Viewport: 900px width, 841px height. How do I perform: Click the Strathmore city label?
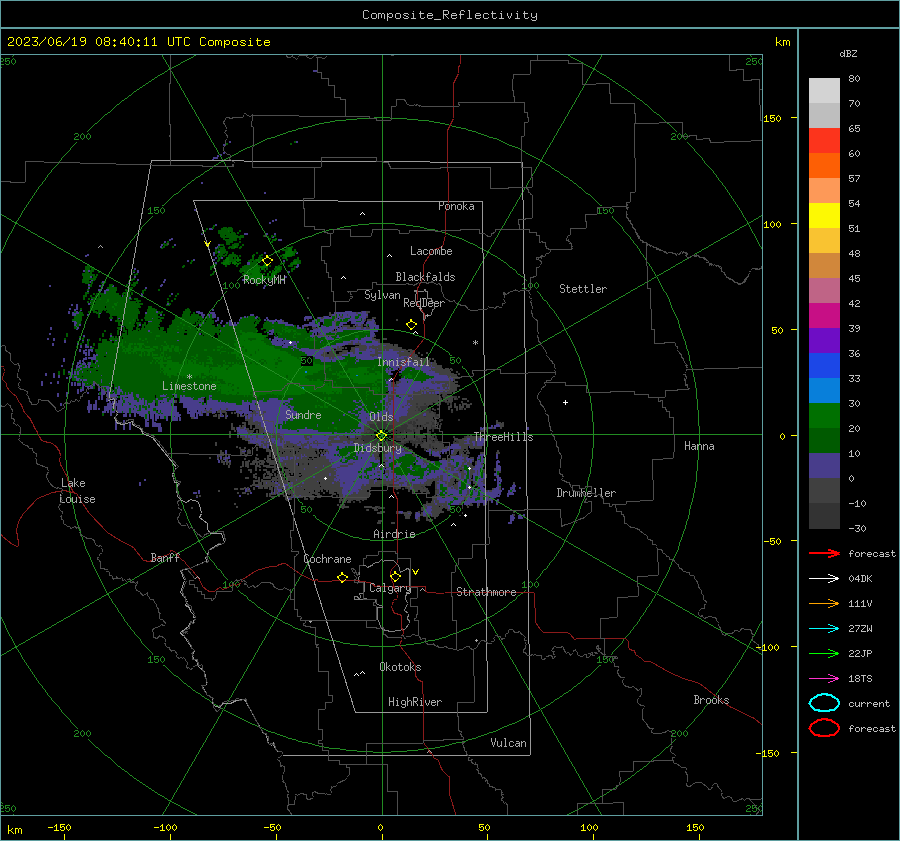click(487, 592)
